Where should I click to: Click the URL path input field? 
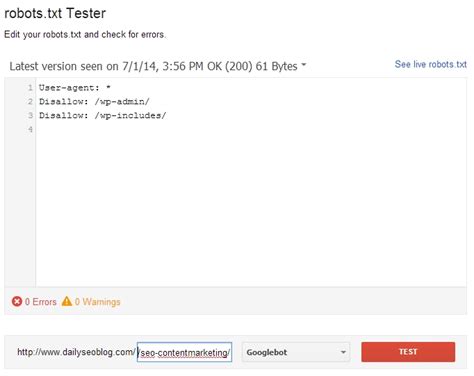click(184, 352)
